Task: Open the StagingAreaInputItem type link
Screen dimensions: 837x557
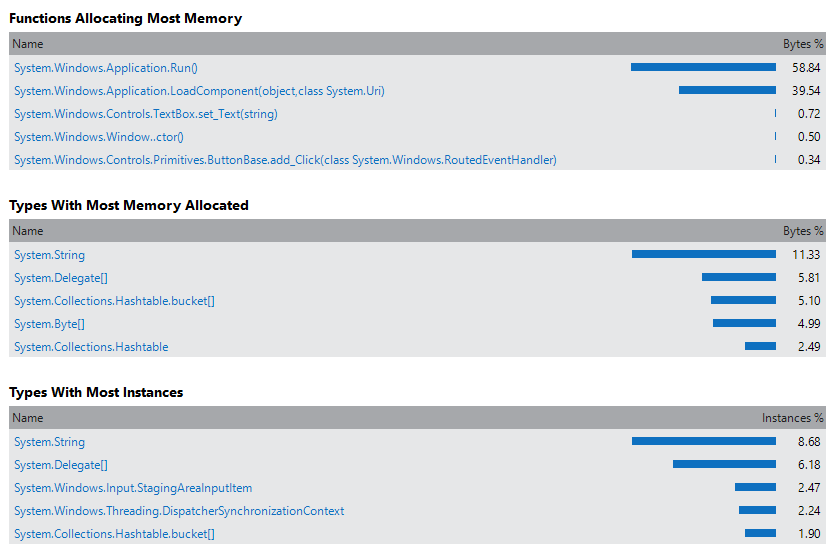Action: coord(133,488)
